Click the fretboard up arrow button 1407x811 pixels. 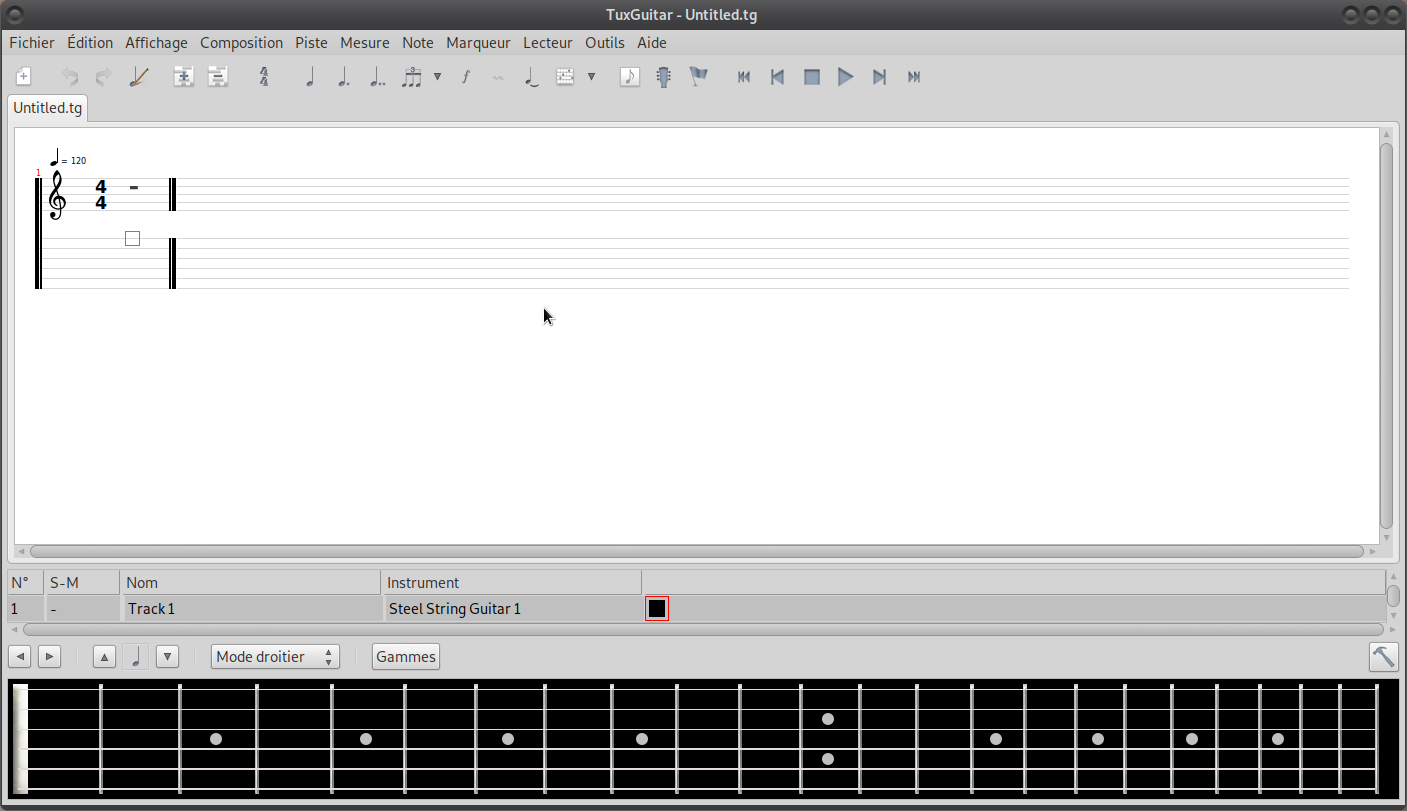(x=104, y=657)
